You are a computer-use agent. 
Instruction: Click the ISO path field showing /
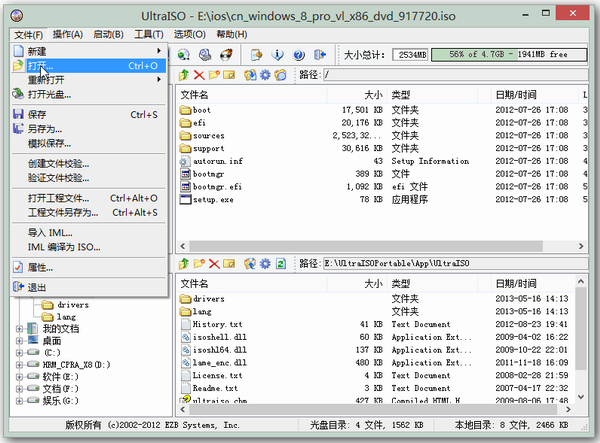[x=455, y=75]
